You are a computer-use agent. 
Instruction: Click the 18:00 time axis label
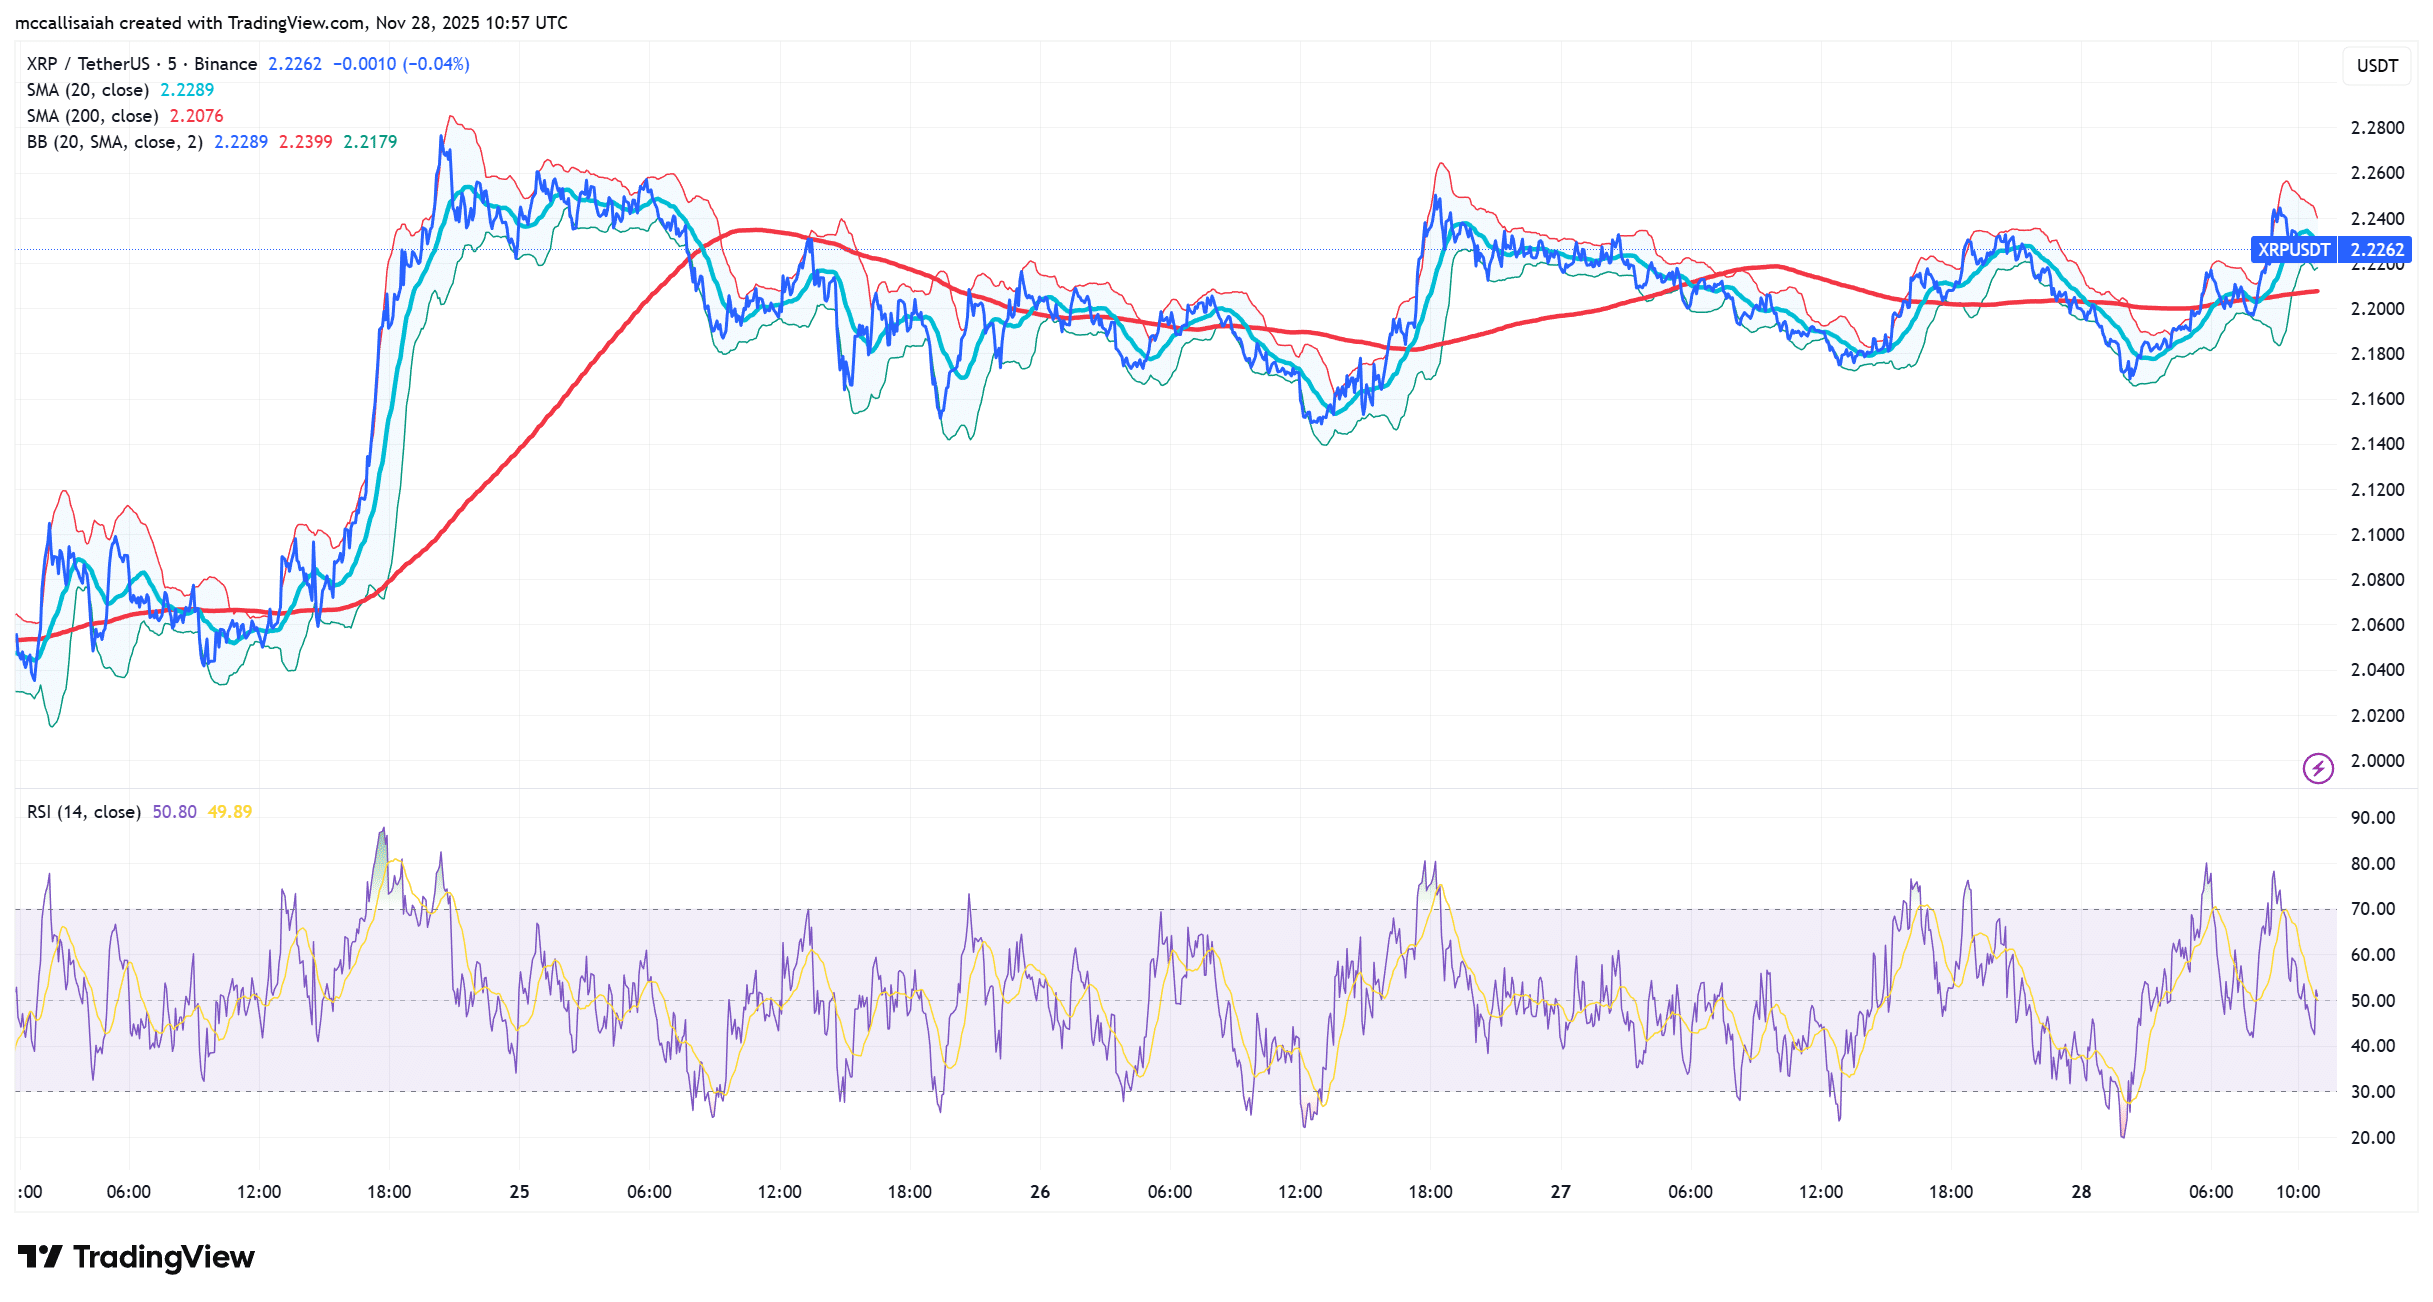pos(390,1191)
